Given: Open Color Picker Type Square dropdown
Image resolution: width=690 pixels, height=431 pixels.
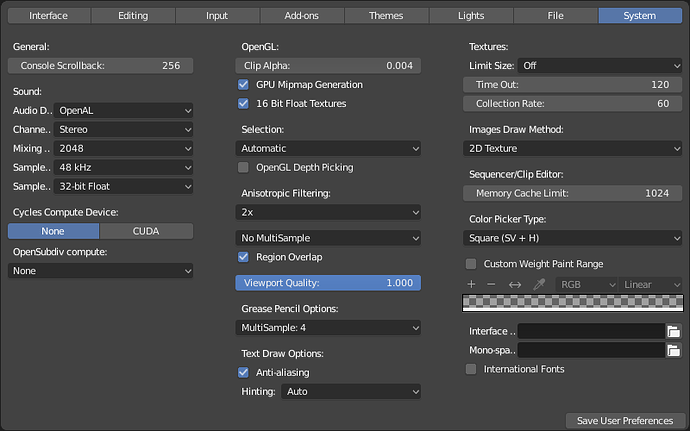Looking at the screenshot, I should pos(573,238).
